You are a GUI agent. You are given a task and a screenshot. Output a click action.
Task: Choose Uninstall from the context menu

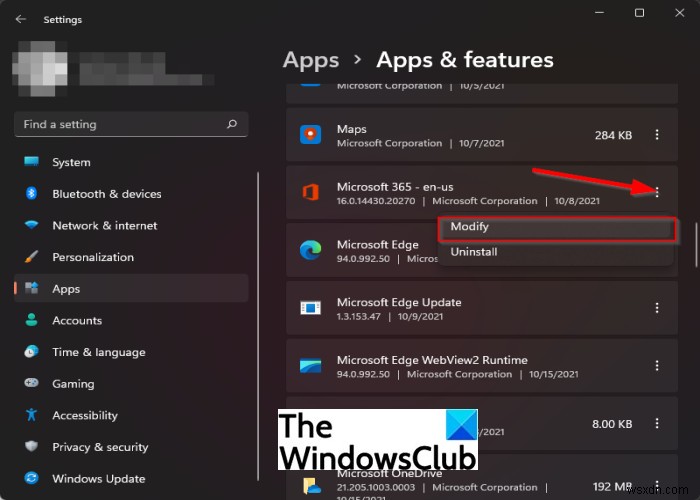[x=556, y=252]
